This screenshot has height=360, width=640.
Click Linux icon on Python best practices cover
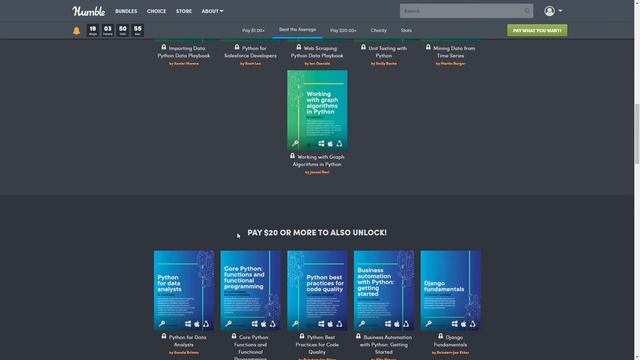[339, 324]
